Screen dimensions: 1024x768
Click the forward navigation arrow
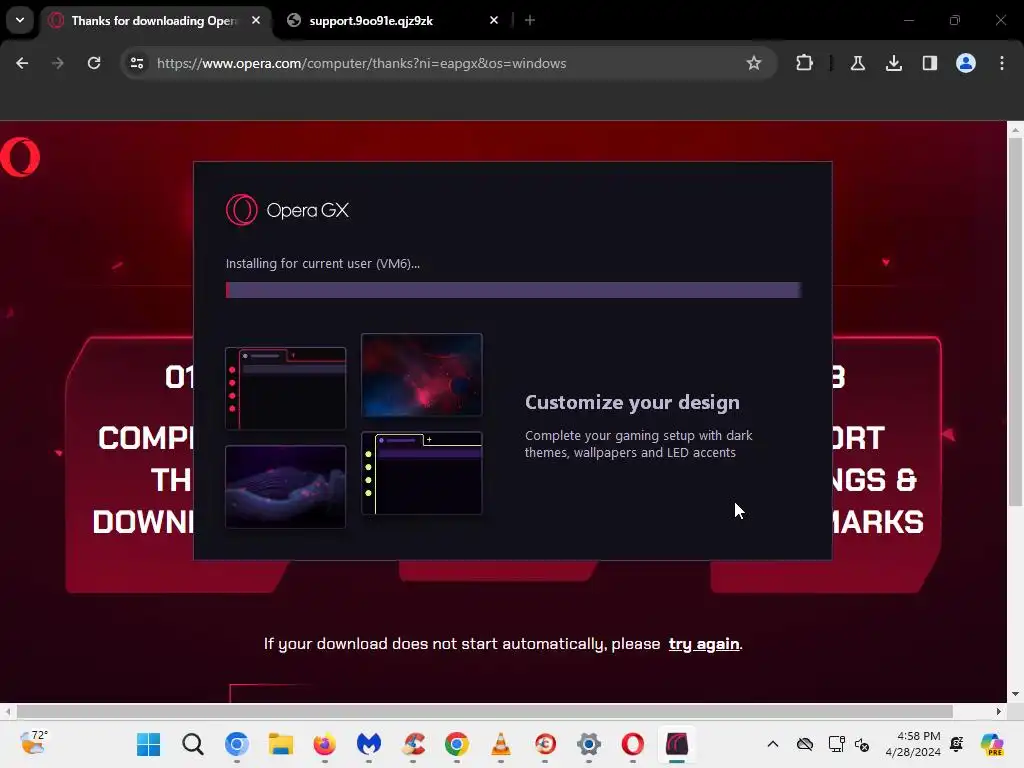click(58, 63)
